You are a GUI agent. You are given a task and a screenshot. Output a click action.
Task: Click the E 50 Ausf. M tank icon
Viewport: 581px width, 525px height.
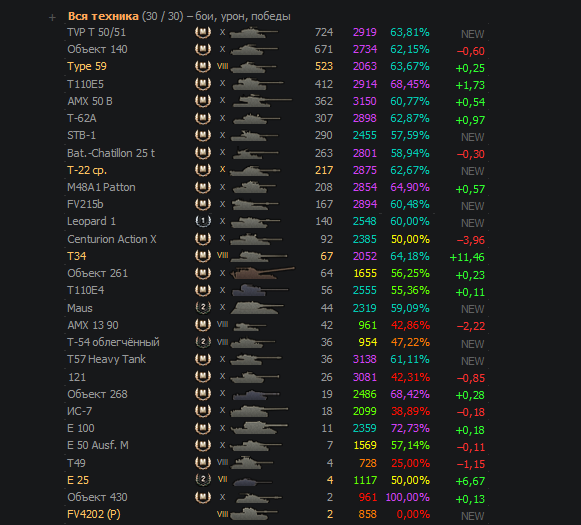click(255, 445)
